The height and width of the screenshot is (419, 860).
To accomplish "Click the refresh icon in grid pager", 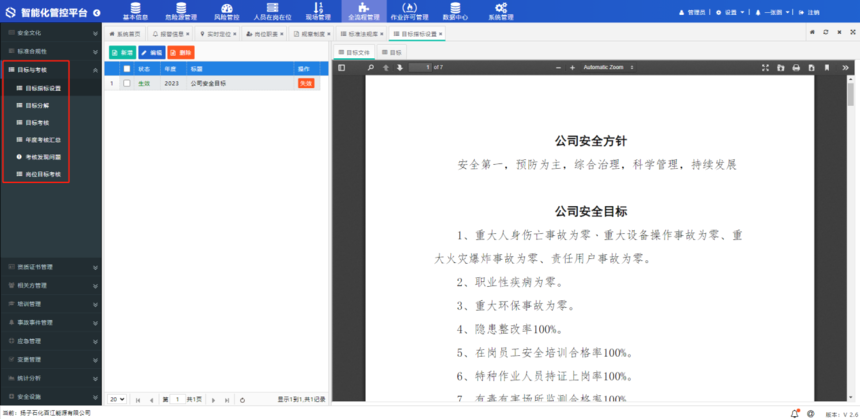I will tap(242, 399).
